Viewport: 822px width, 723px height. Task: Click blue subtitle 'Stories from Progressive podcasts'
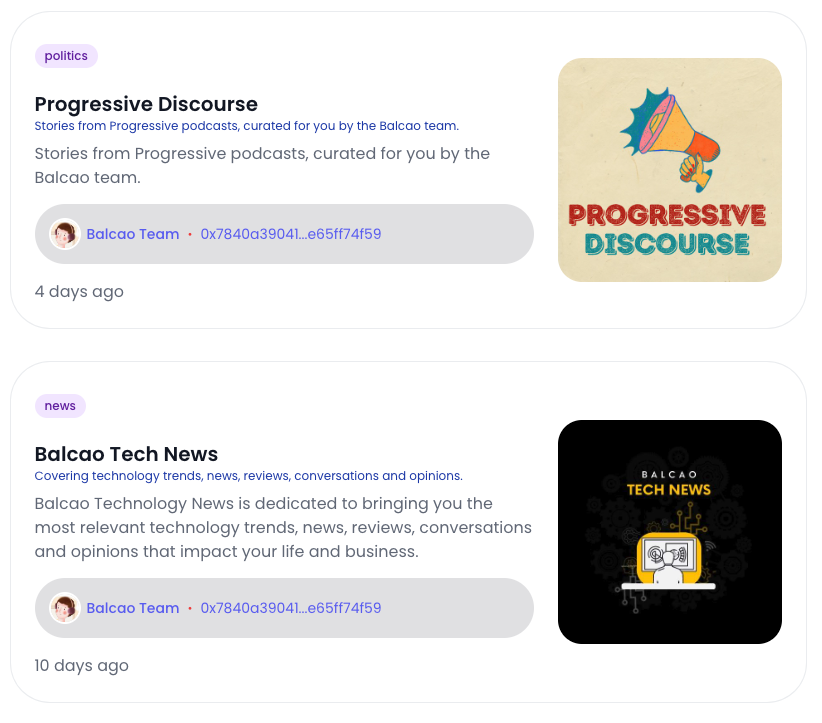click(x=247, y=126)
